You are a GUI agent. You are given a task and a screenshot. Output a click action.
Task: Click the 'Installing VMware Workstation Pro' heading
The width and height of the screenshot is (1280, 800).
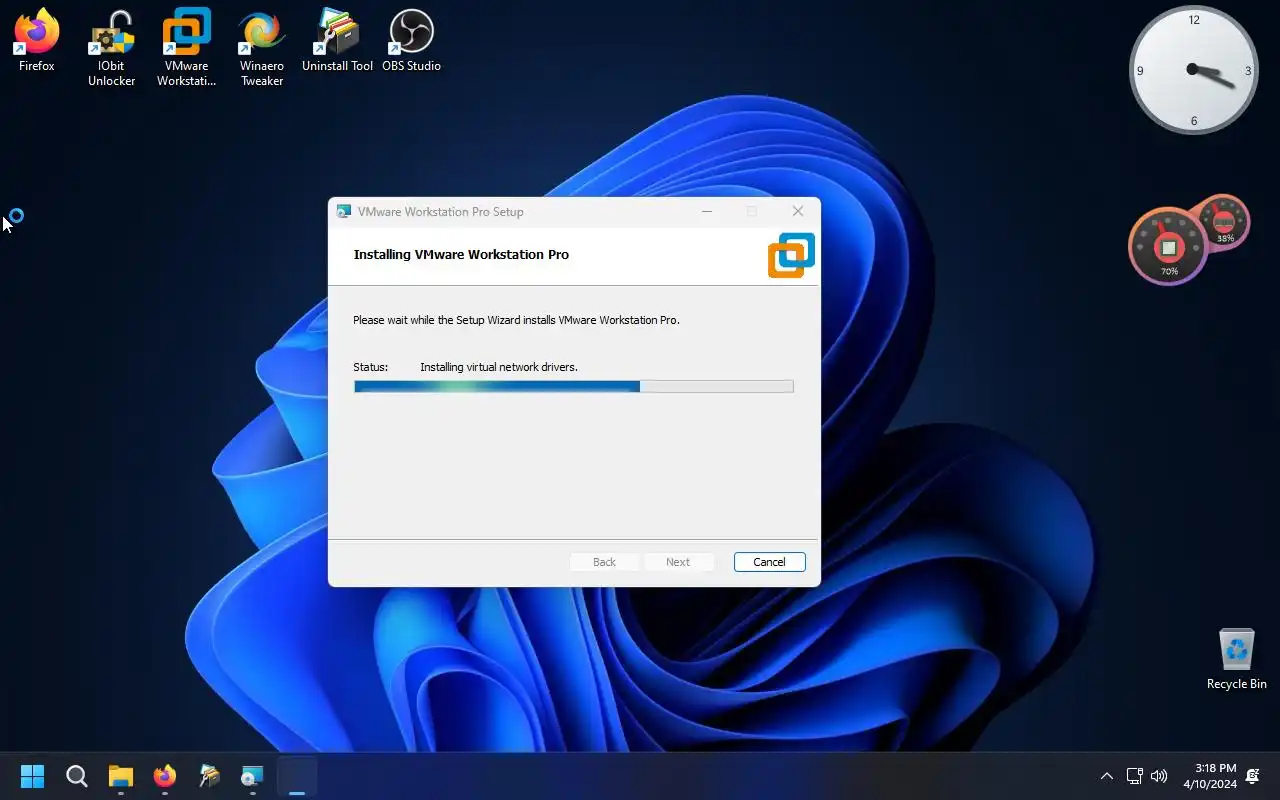point(461,254)
